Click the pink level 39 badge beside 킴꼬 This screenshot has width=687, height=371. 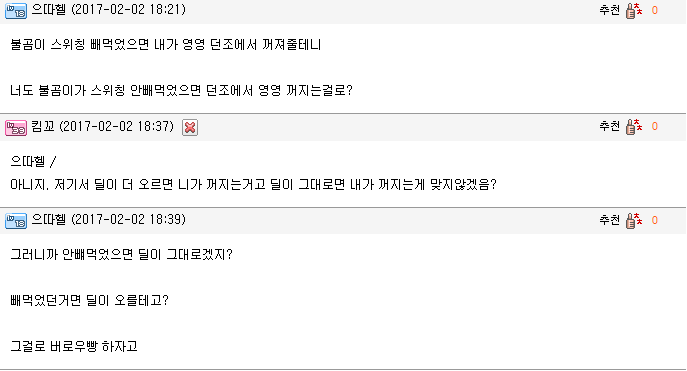[16, 128]
